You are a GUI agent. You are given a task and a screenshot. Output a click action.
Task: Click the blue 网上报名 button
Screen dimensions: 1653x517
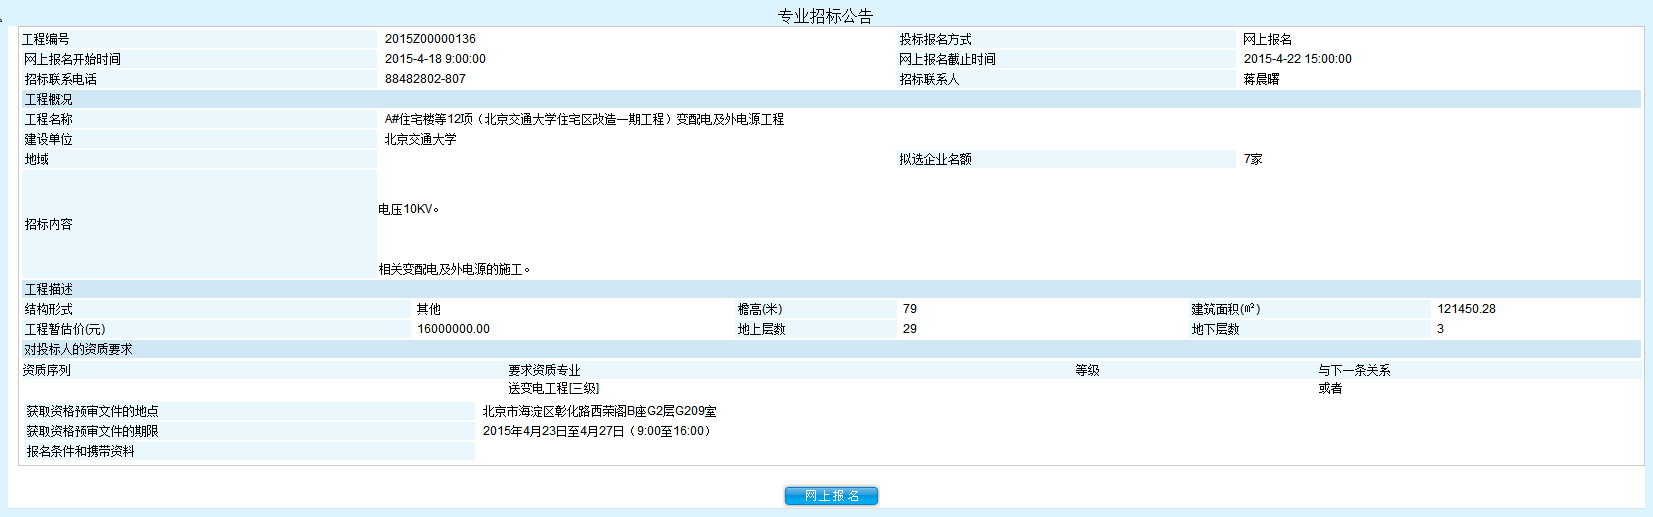point(831,496)
